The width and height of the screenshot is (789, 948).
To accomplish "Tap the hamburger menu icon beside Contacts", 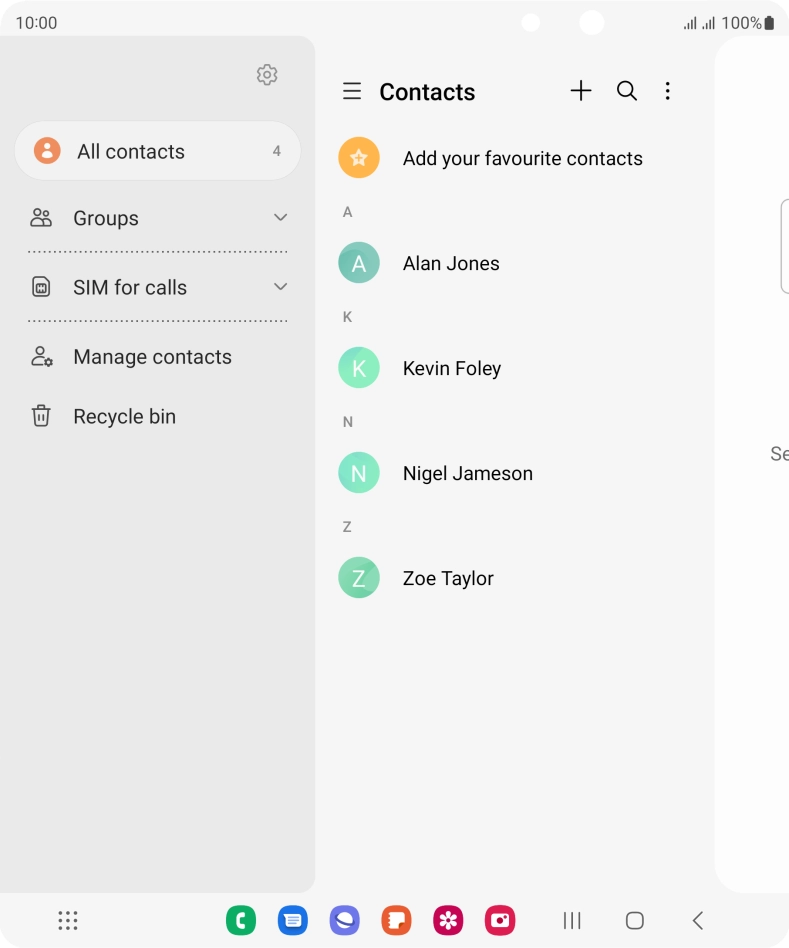I will [352, 92].
